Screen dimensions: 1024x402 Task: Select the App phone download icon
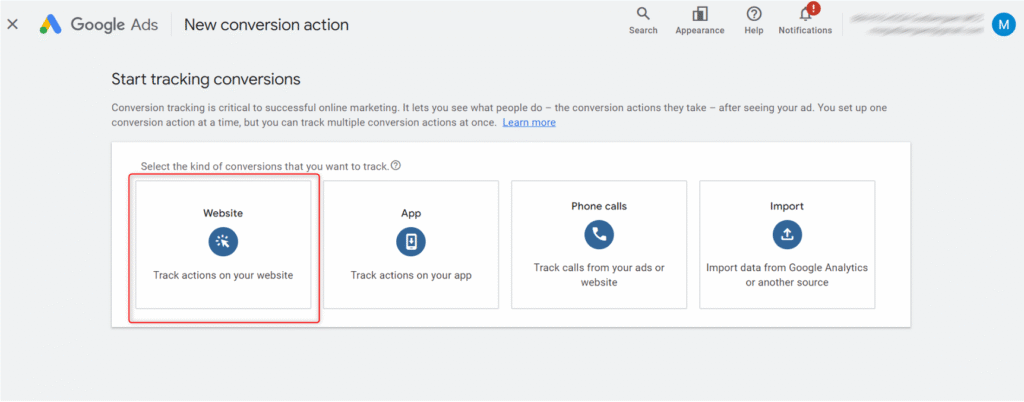(411, 241)
